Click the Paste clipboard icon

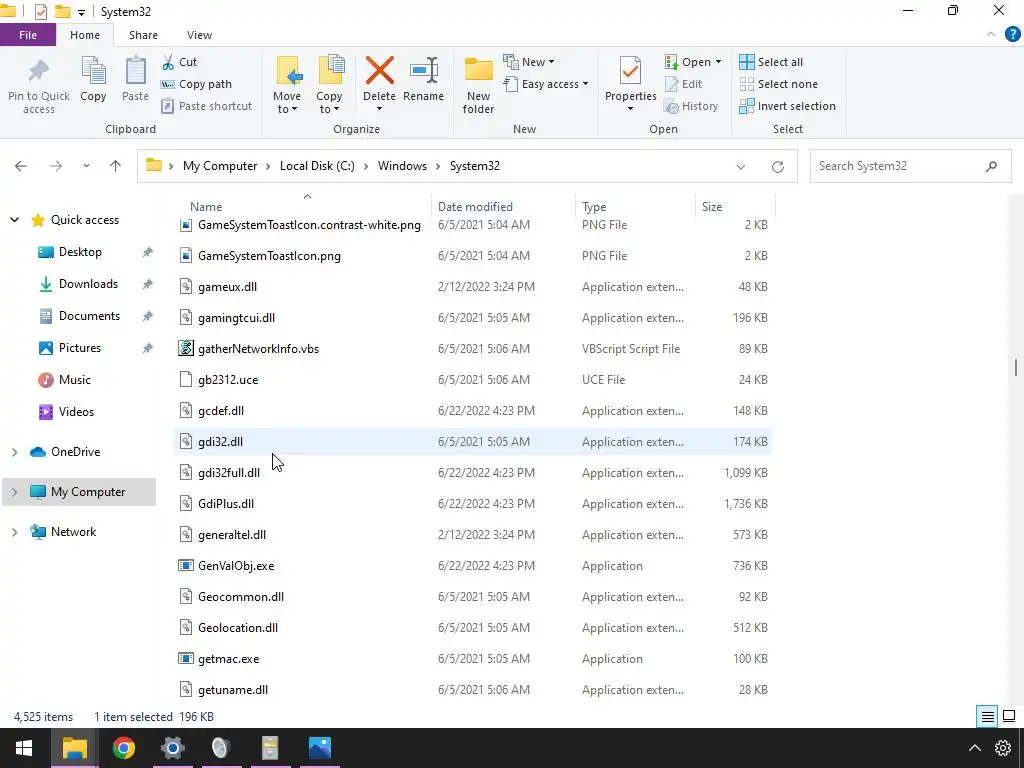tap(135, 71)
